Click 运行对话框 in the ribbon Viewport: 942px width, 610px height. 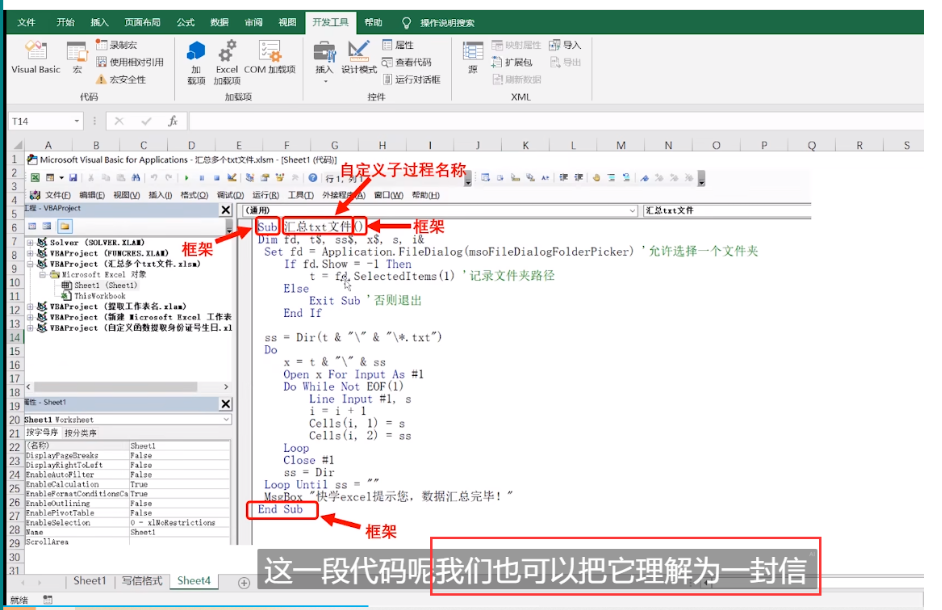coord(412,79)
